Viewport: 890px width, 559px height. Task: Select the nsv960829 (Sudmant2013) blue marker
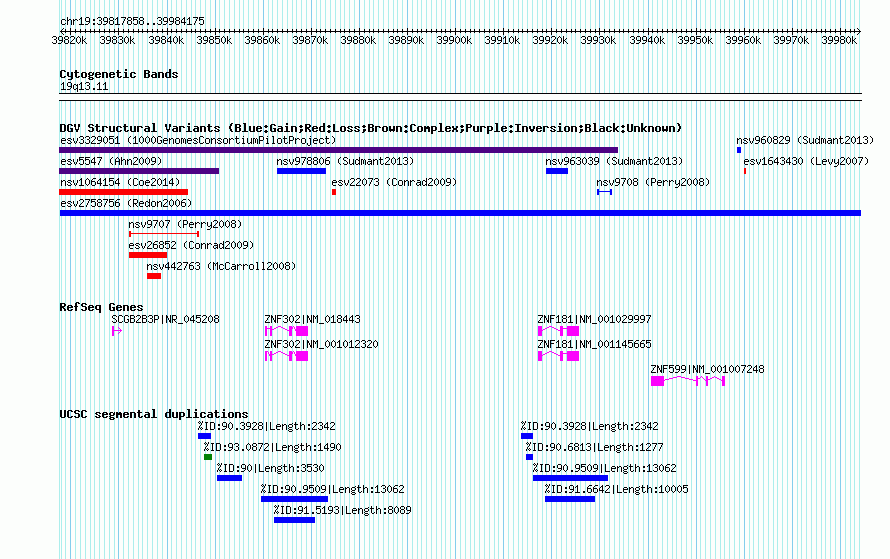[x=739, y=150]
